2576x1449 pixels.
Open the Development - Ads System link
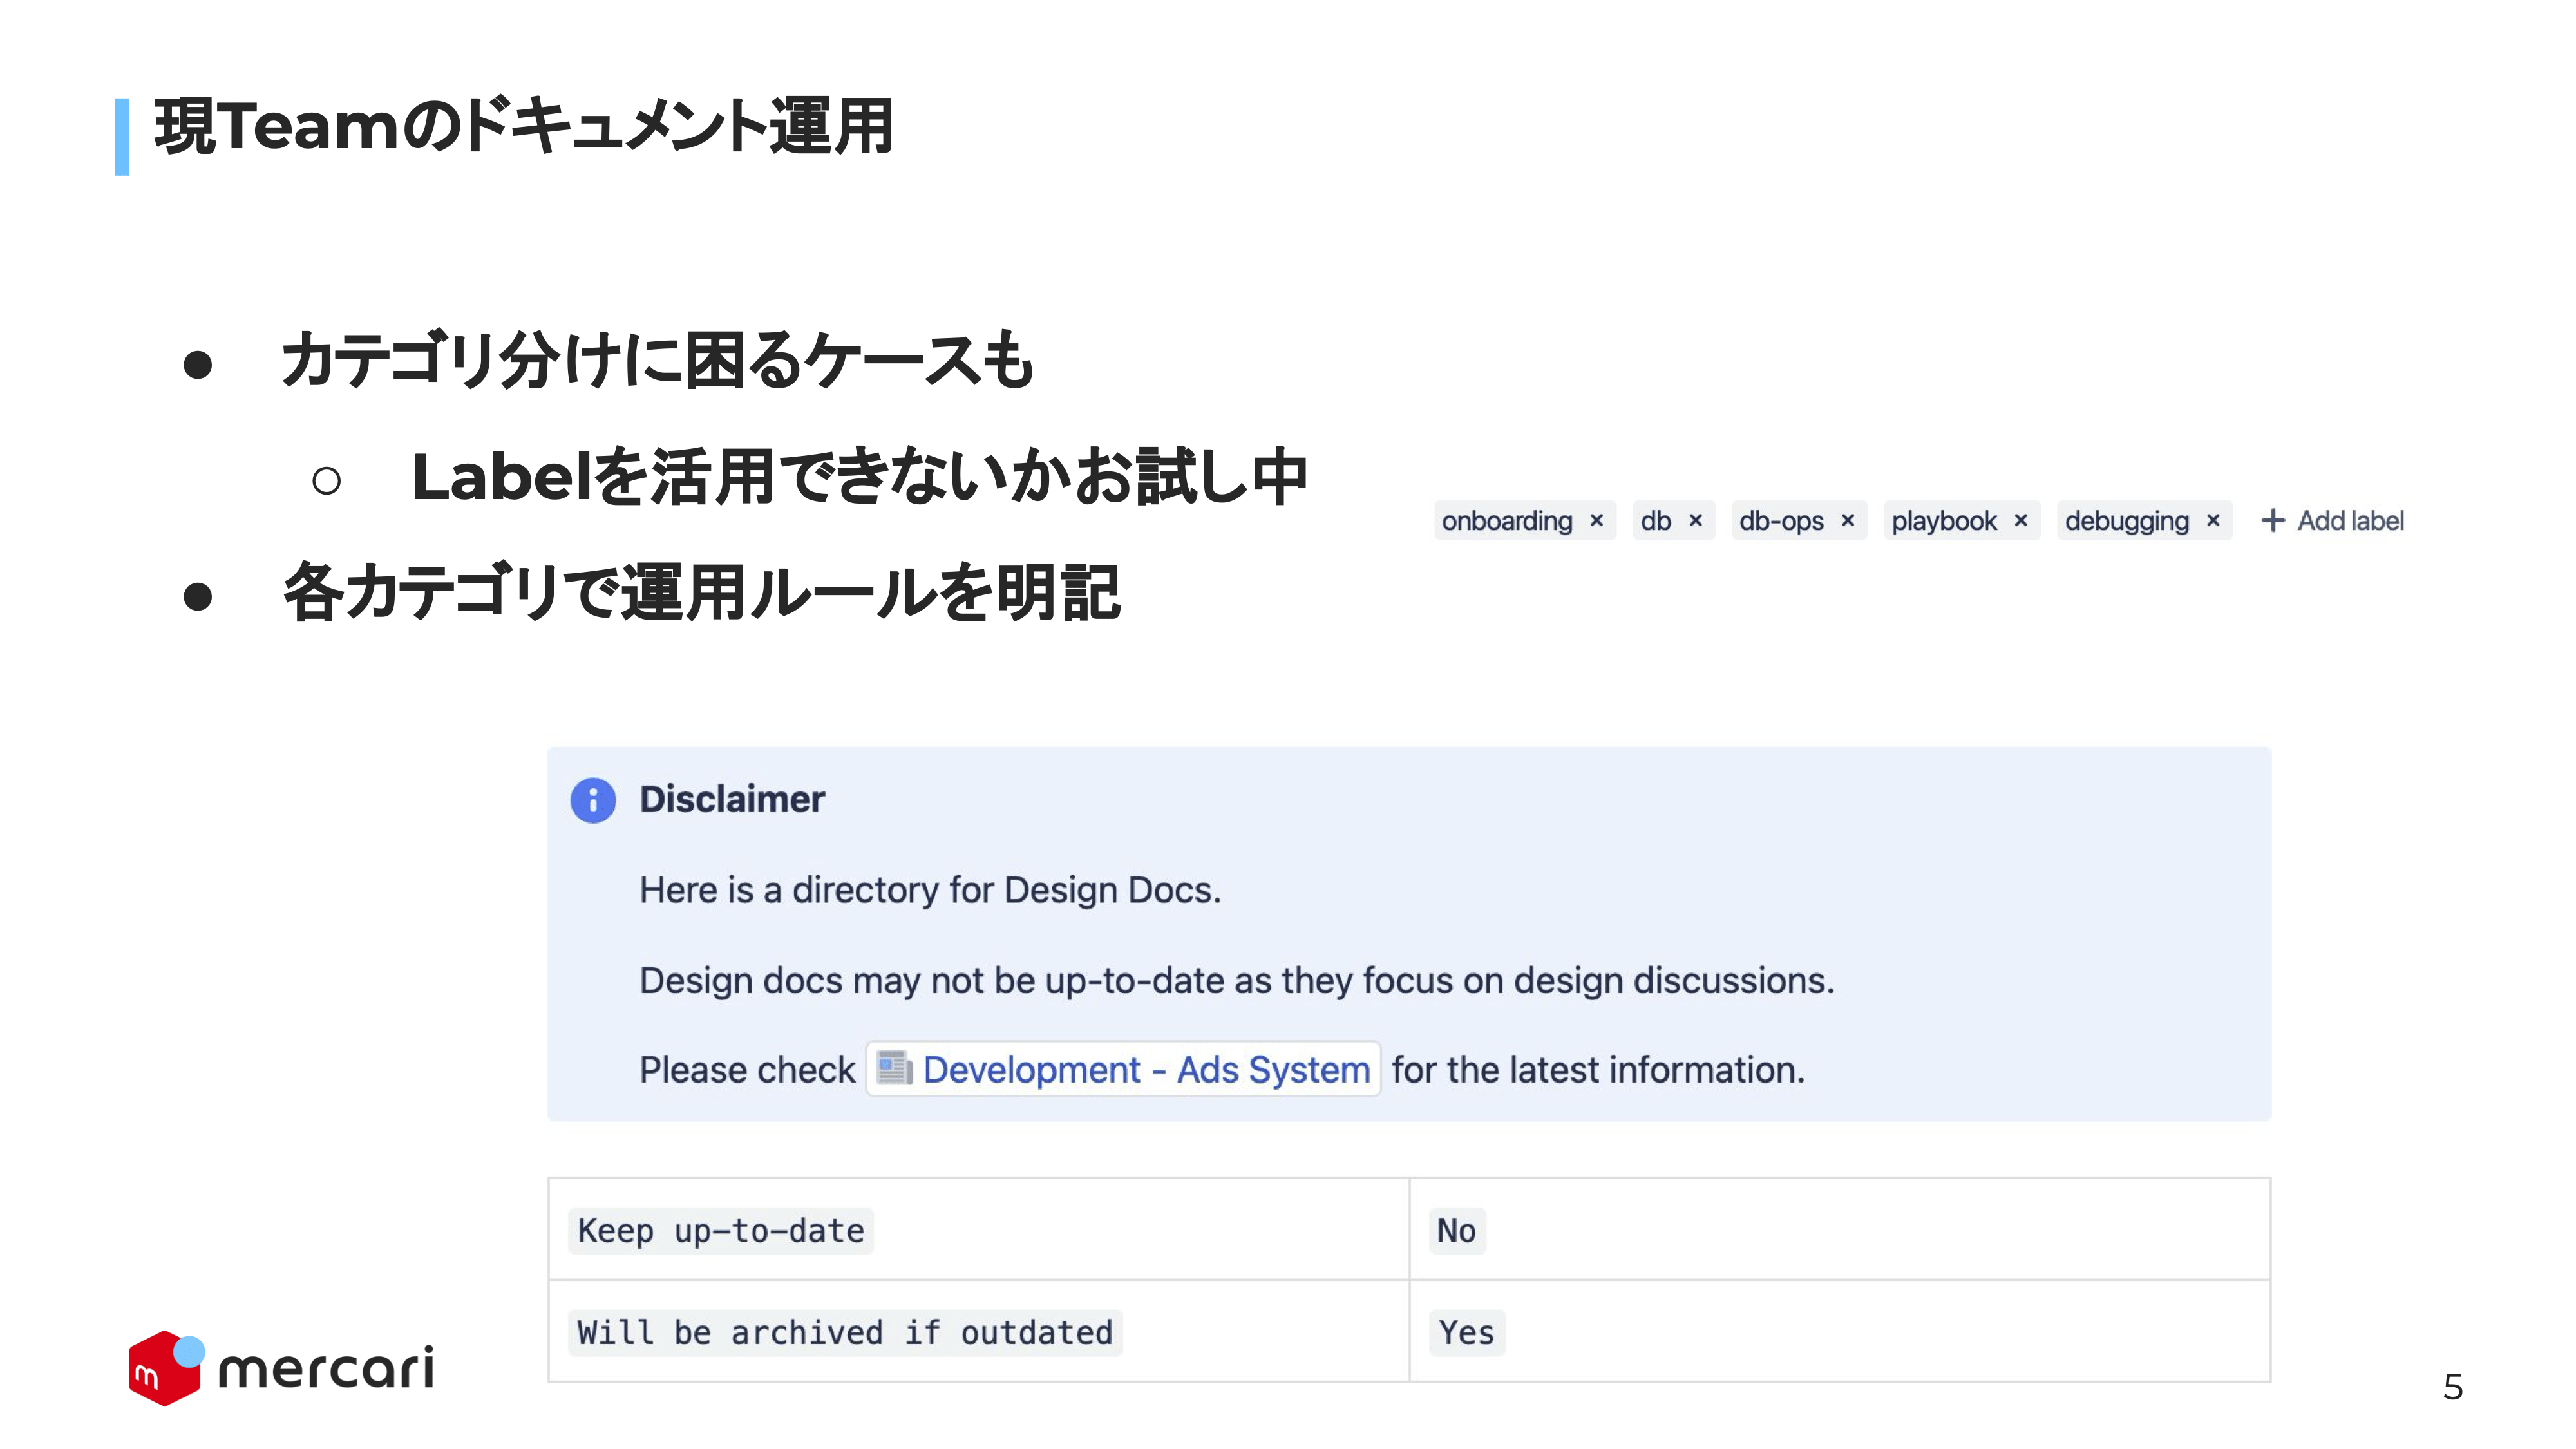pyautogui.click(x=1146, y=1069)
